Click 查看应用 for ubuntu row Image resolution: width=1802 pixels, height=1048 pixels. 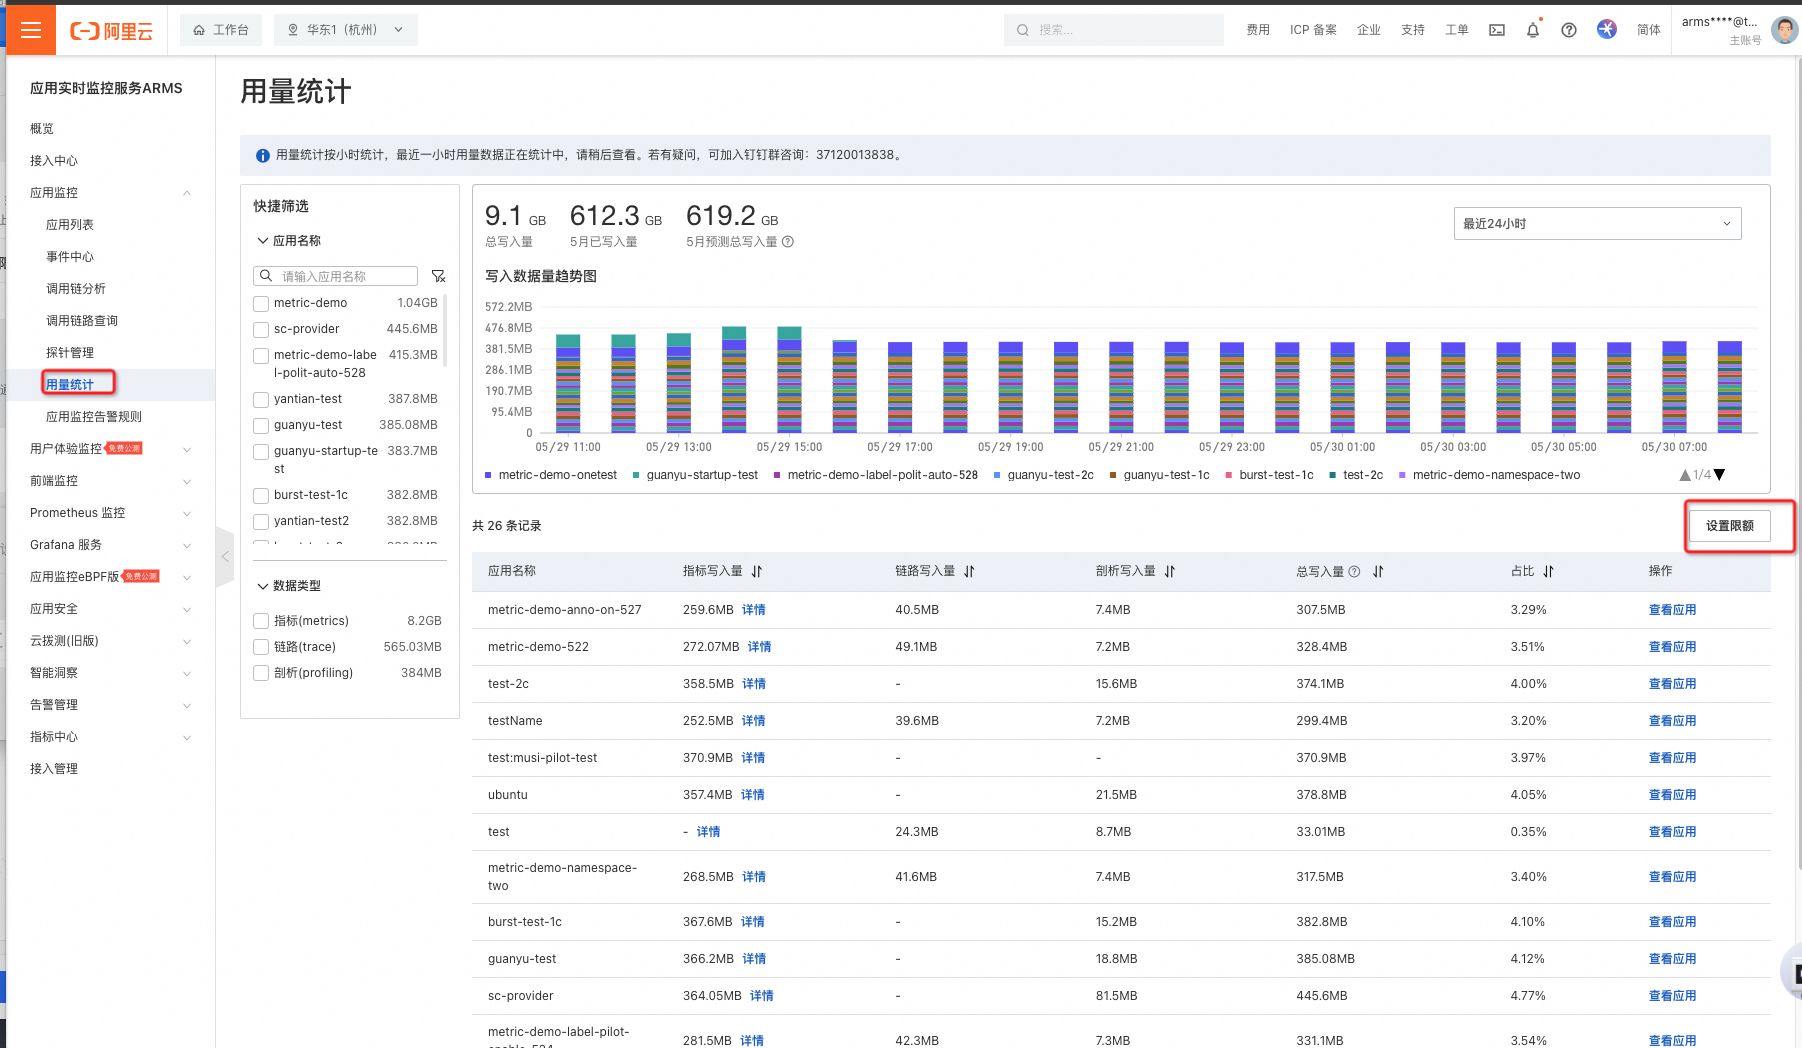[1672, 795]
